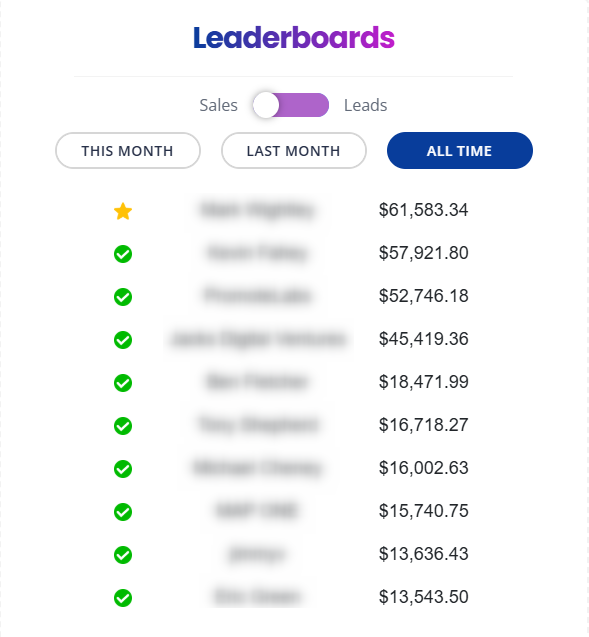589x637 pixels.
Task: Click green checkmark beside $52,746.18
Action: pyautogui.click(x=123, y=297)
